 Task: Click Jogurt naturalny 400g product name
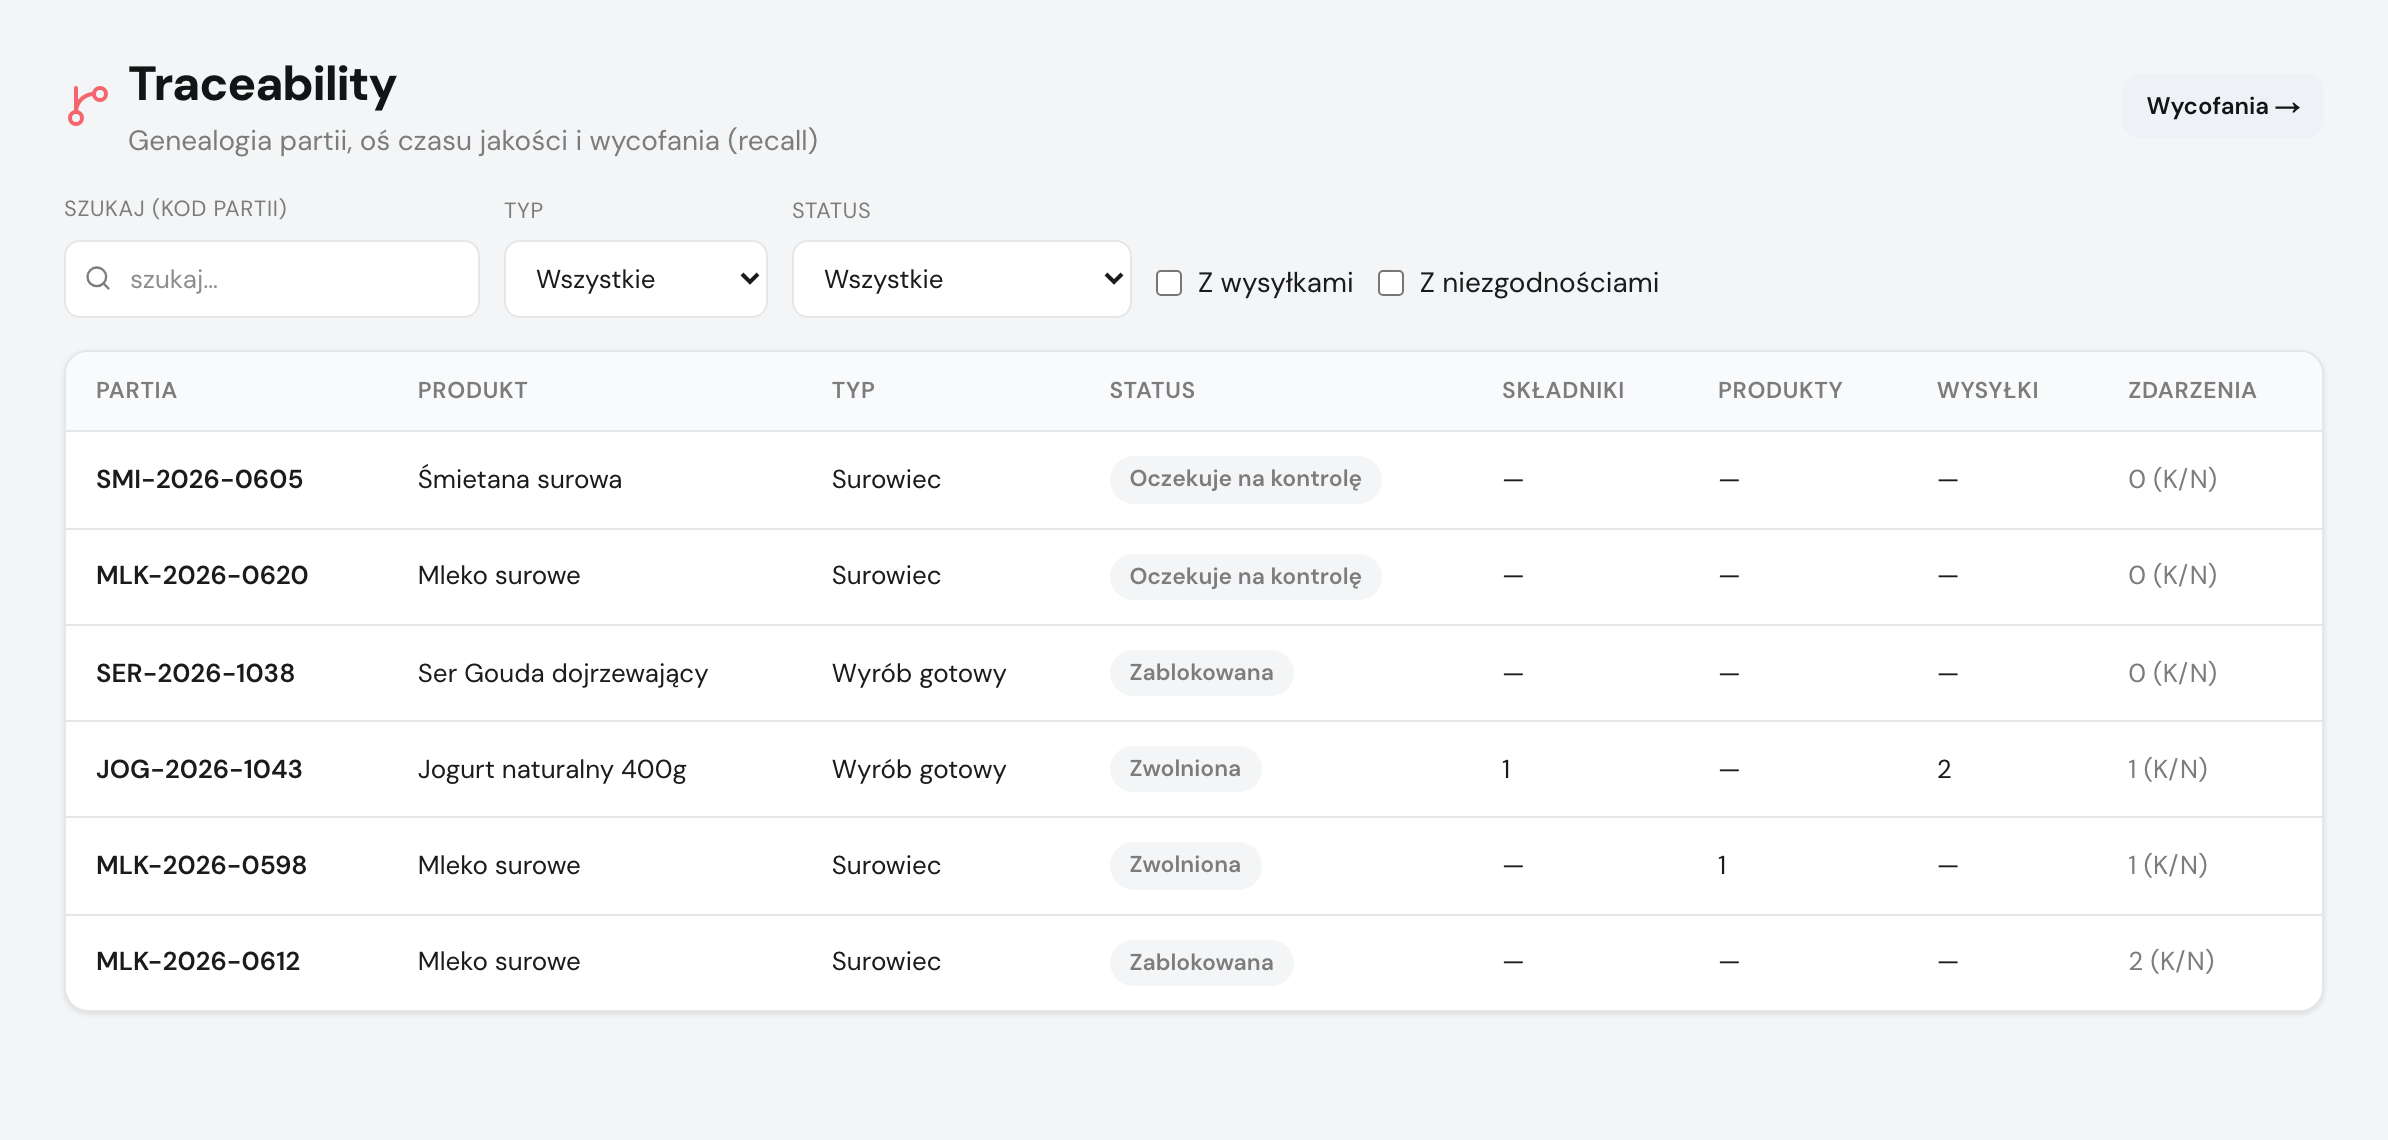coord(552,769)
